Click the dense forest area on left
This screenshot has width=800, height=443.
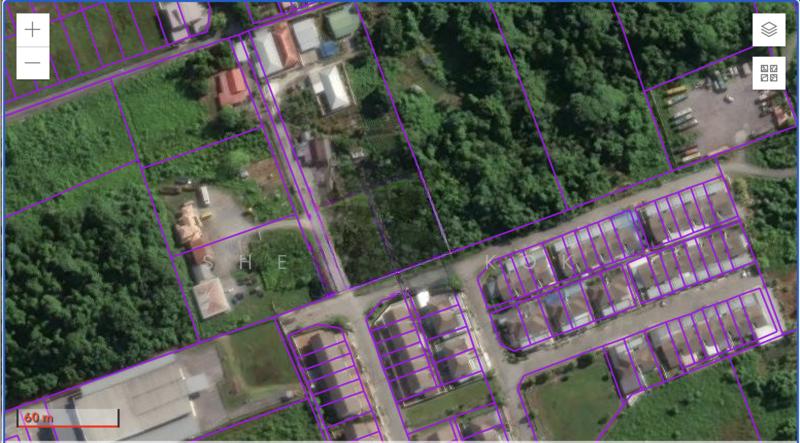[x=80, y=280]
